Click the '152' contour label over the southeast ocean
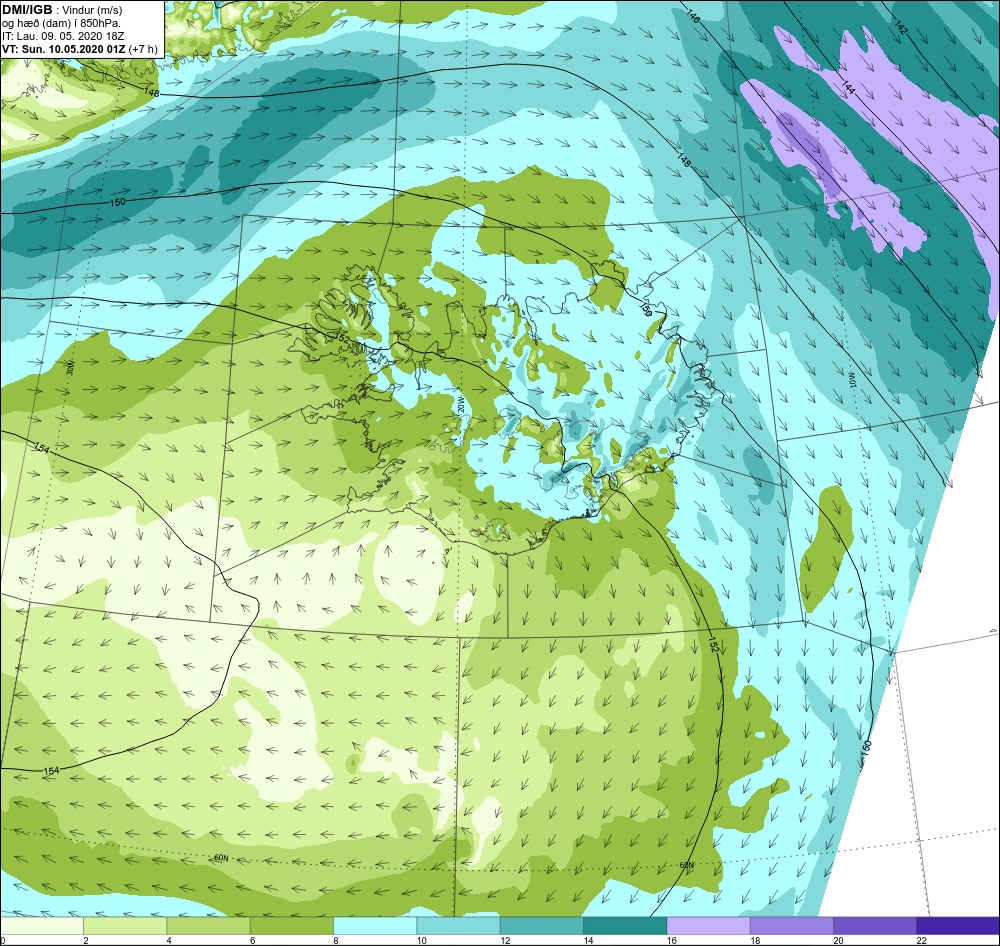Screen dimensions: 1000x946 [713, 644]
